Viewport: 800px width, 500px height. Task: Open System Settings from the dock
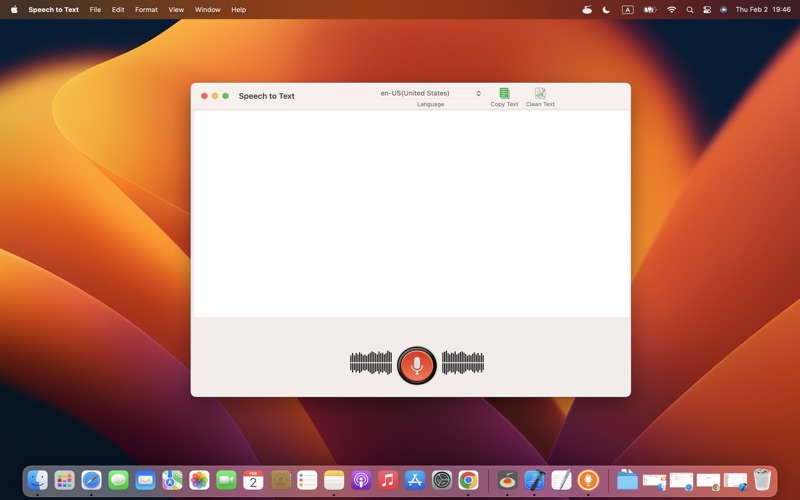442,480
